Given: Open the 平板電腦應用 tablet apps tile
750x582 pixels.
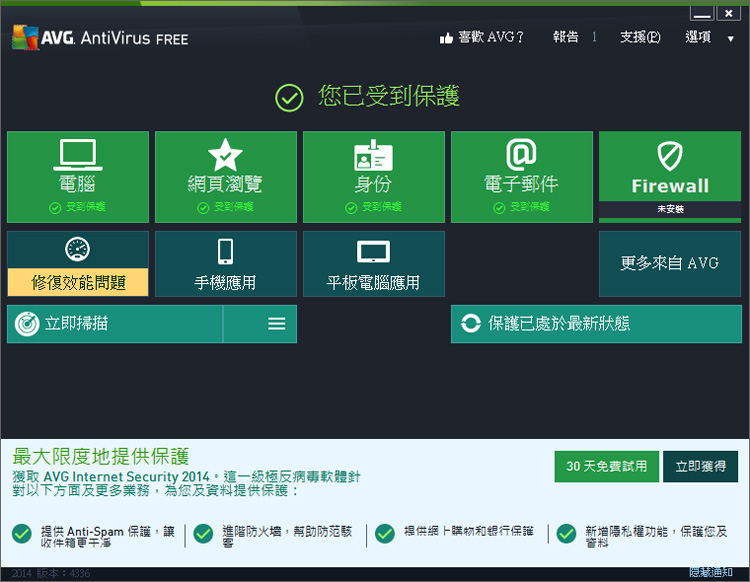Looking at the screenshot, I should coord(374,264).
